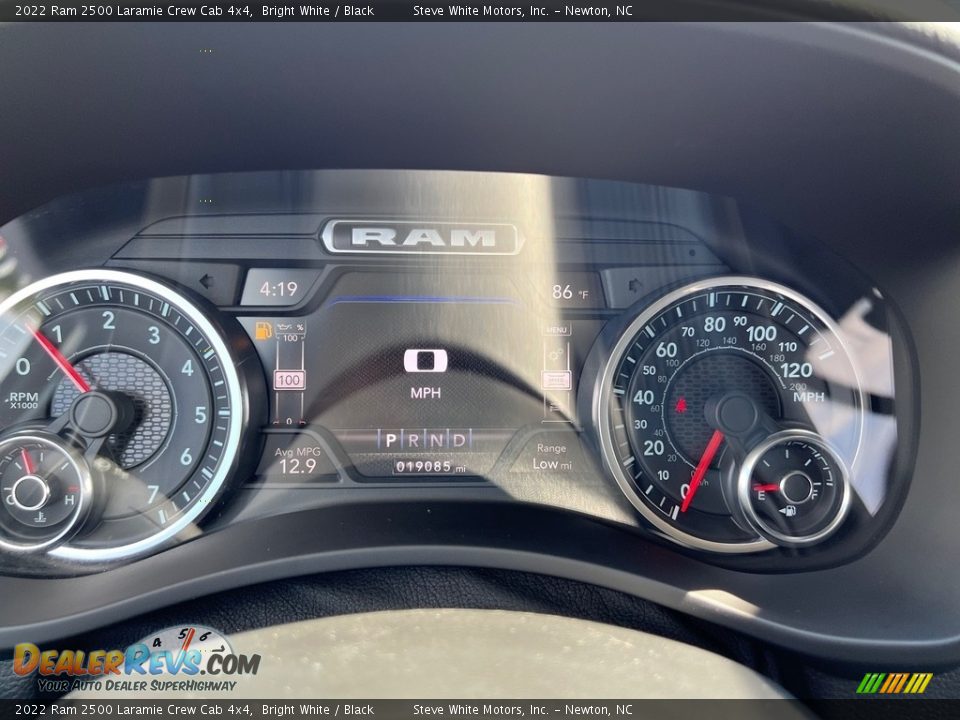Click the boxed 100 oil life value
This screenshot has height=720, width=960.
(289, 380)
